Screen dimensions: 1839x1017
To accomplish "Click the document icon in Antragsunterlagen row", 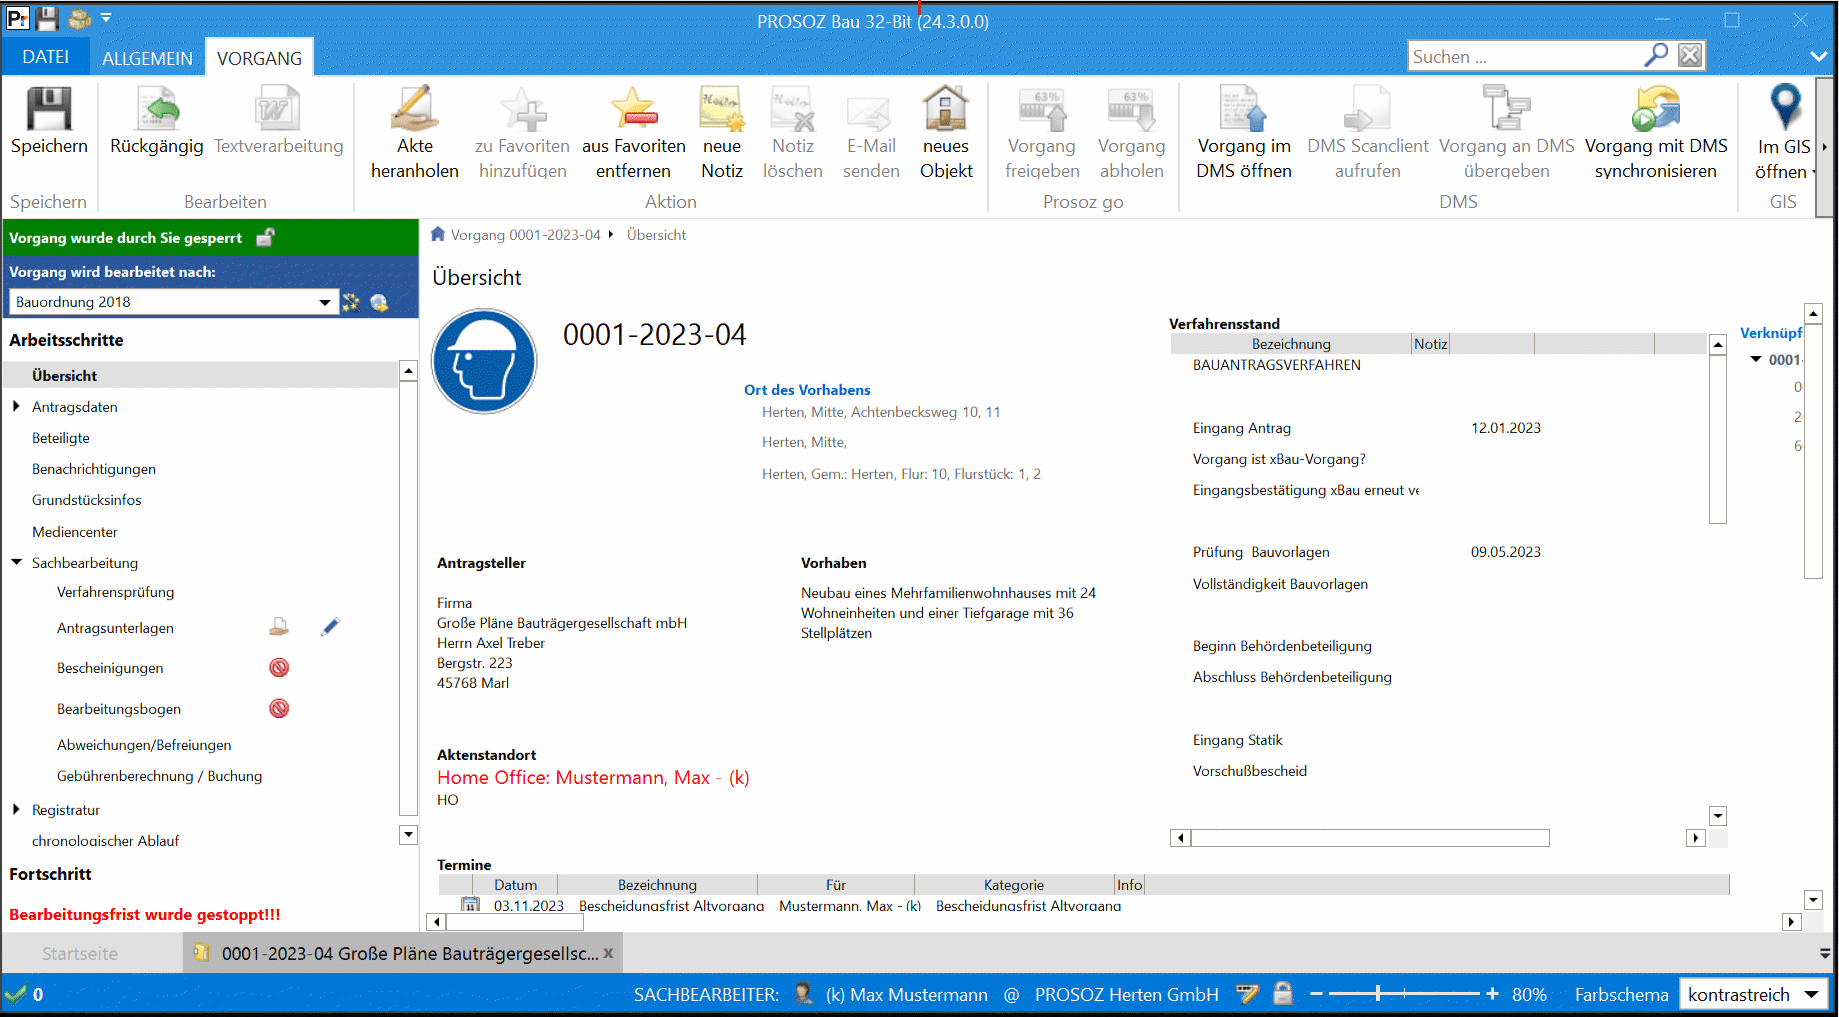I will tap(279, 627).
